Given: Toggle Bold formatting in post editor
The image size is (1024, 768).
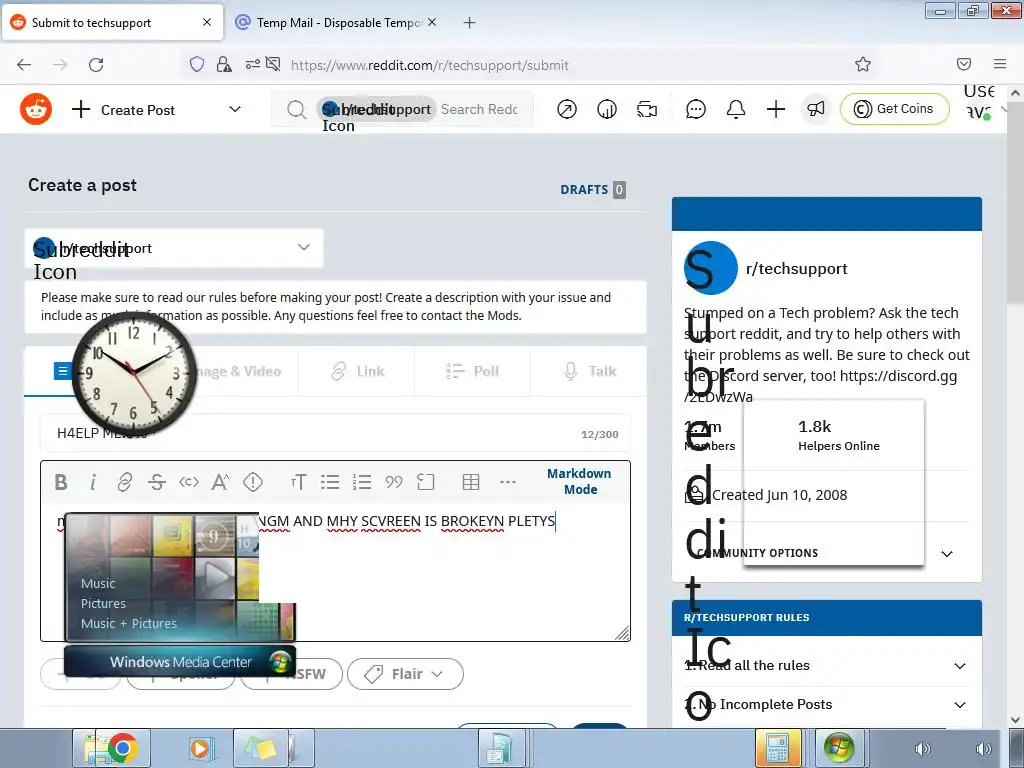Looking at the screenshot, I should [61, 482].
